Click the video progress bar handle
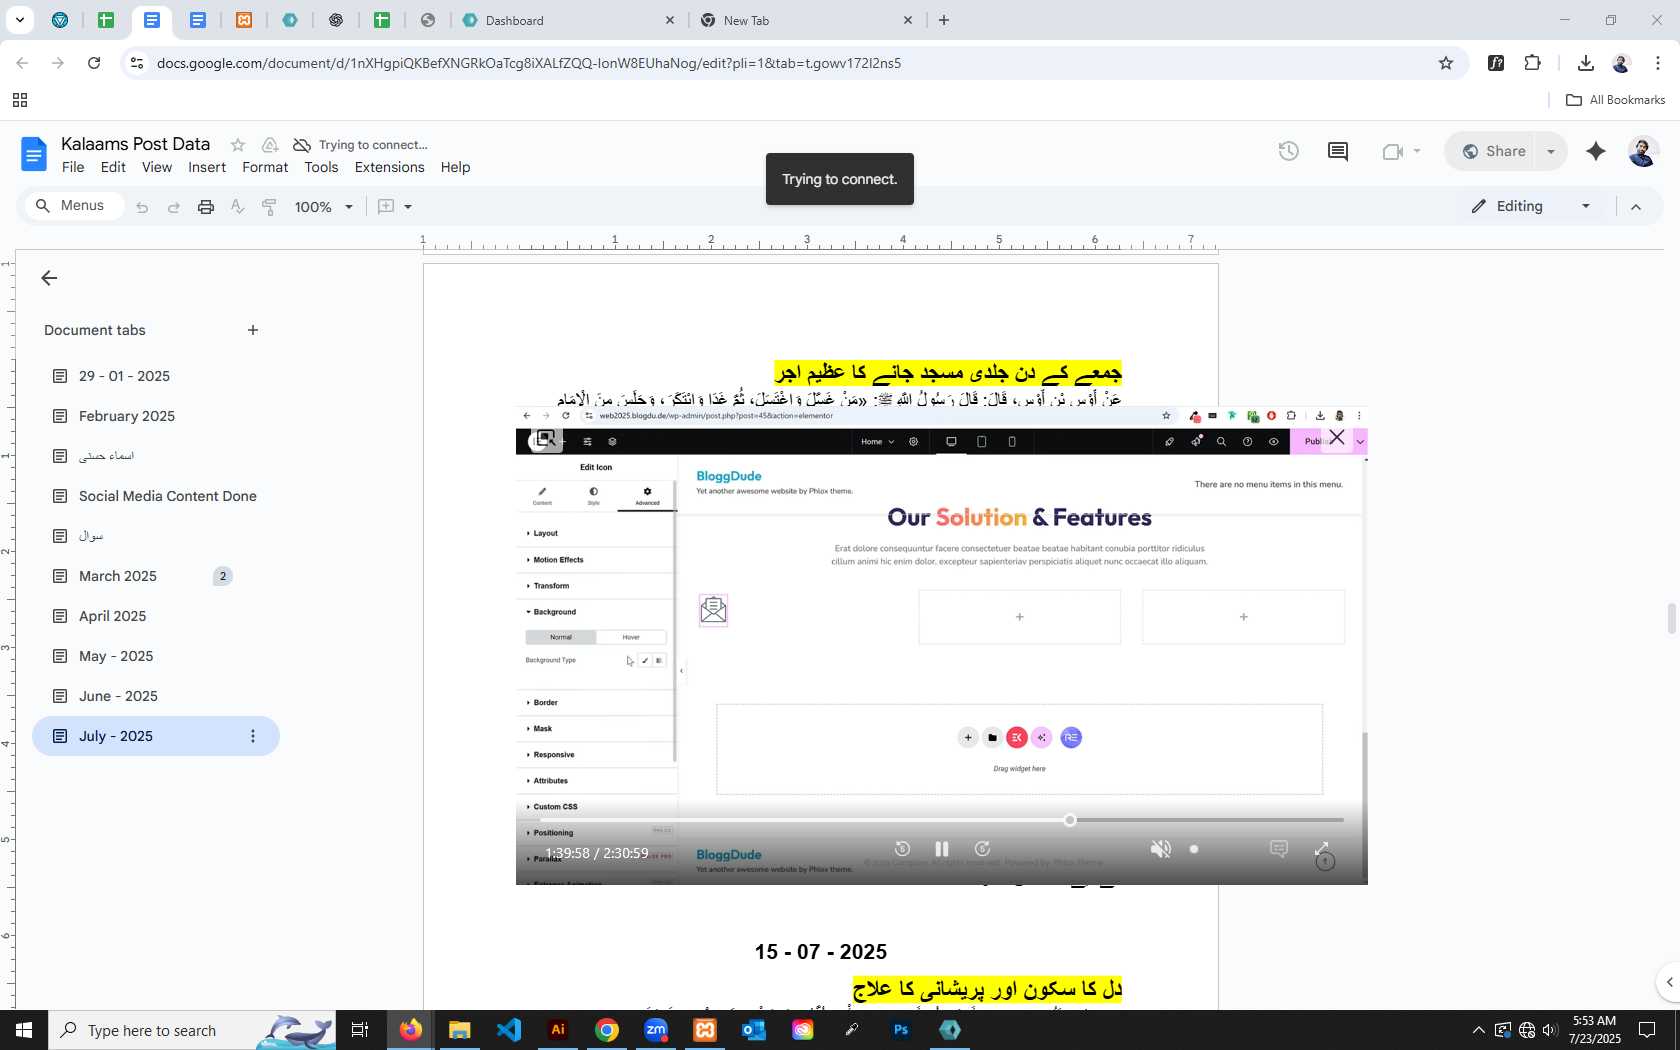1680x1050 pixels. coord(1070,820)
